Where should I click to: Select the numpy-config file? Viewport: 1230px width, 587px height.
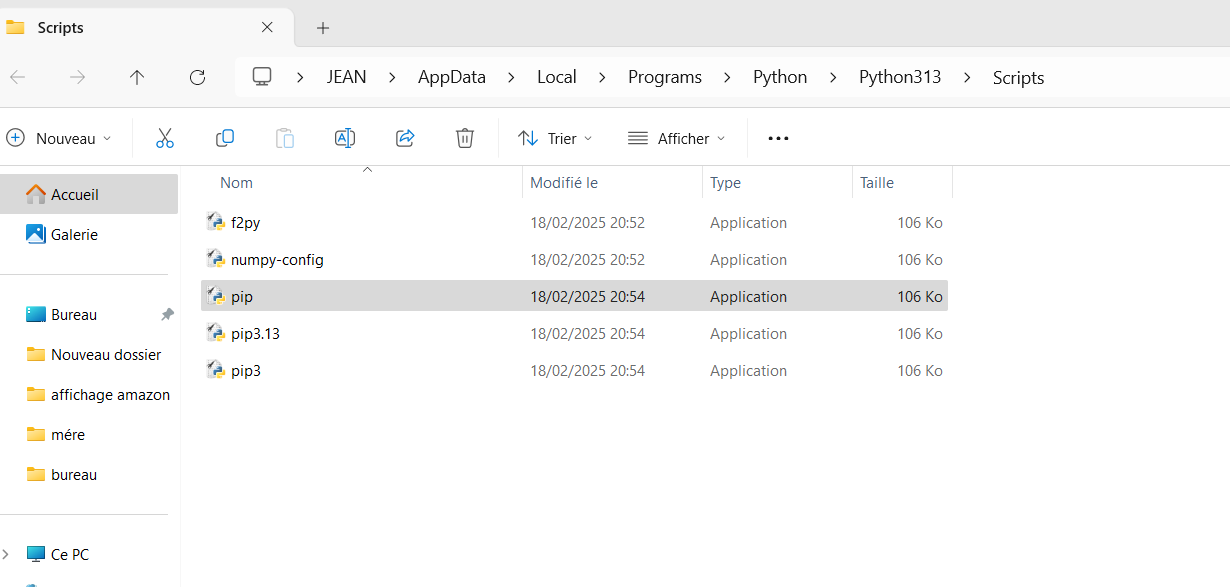tap(277, 260)
